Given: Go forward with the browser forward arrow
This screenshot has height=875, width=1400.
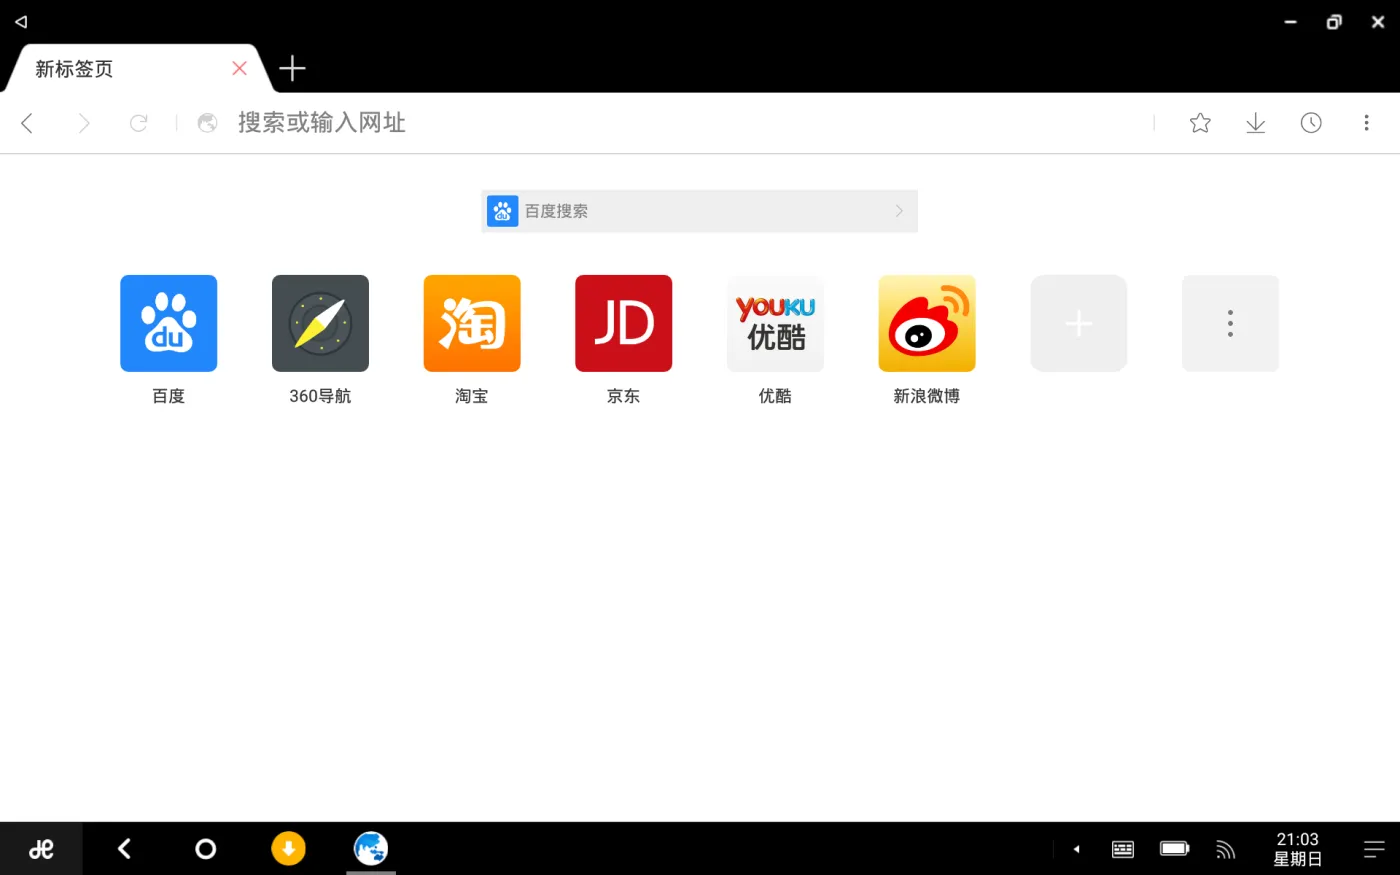Looking at the screenshot, I should (x=84, y=123).
